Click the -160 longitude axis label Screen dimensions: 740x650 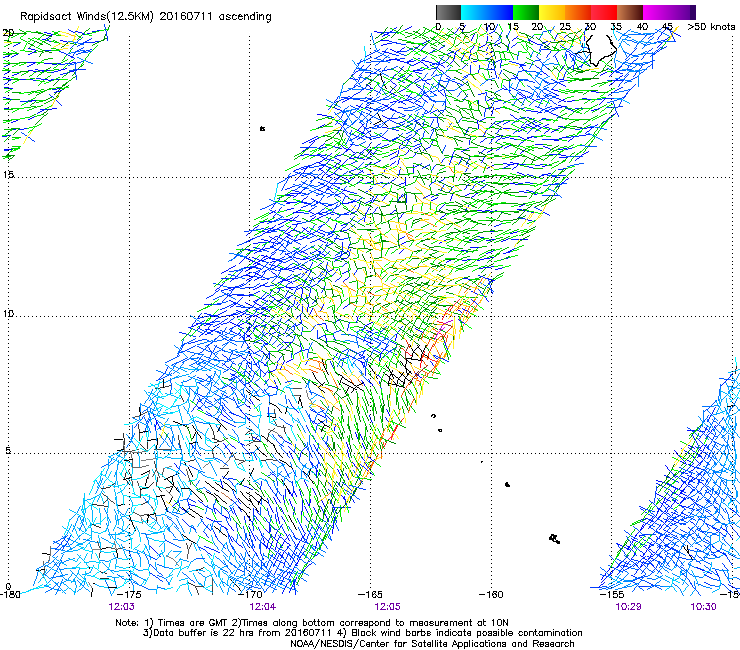pos(491,595)
